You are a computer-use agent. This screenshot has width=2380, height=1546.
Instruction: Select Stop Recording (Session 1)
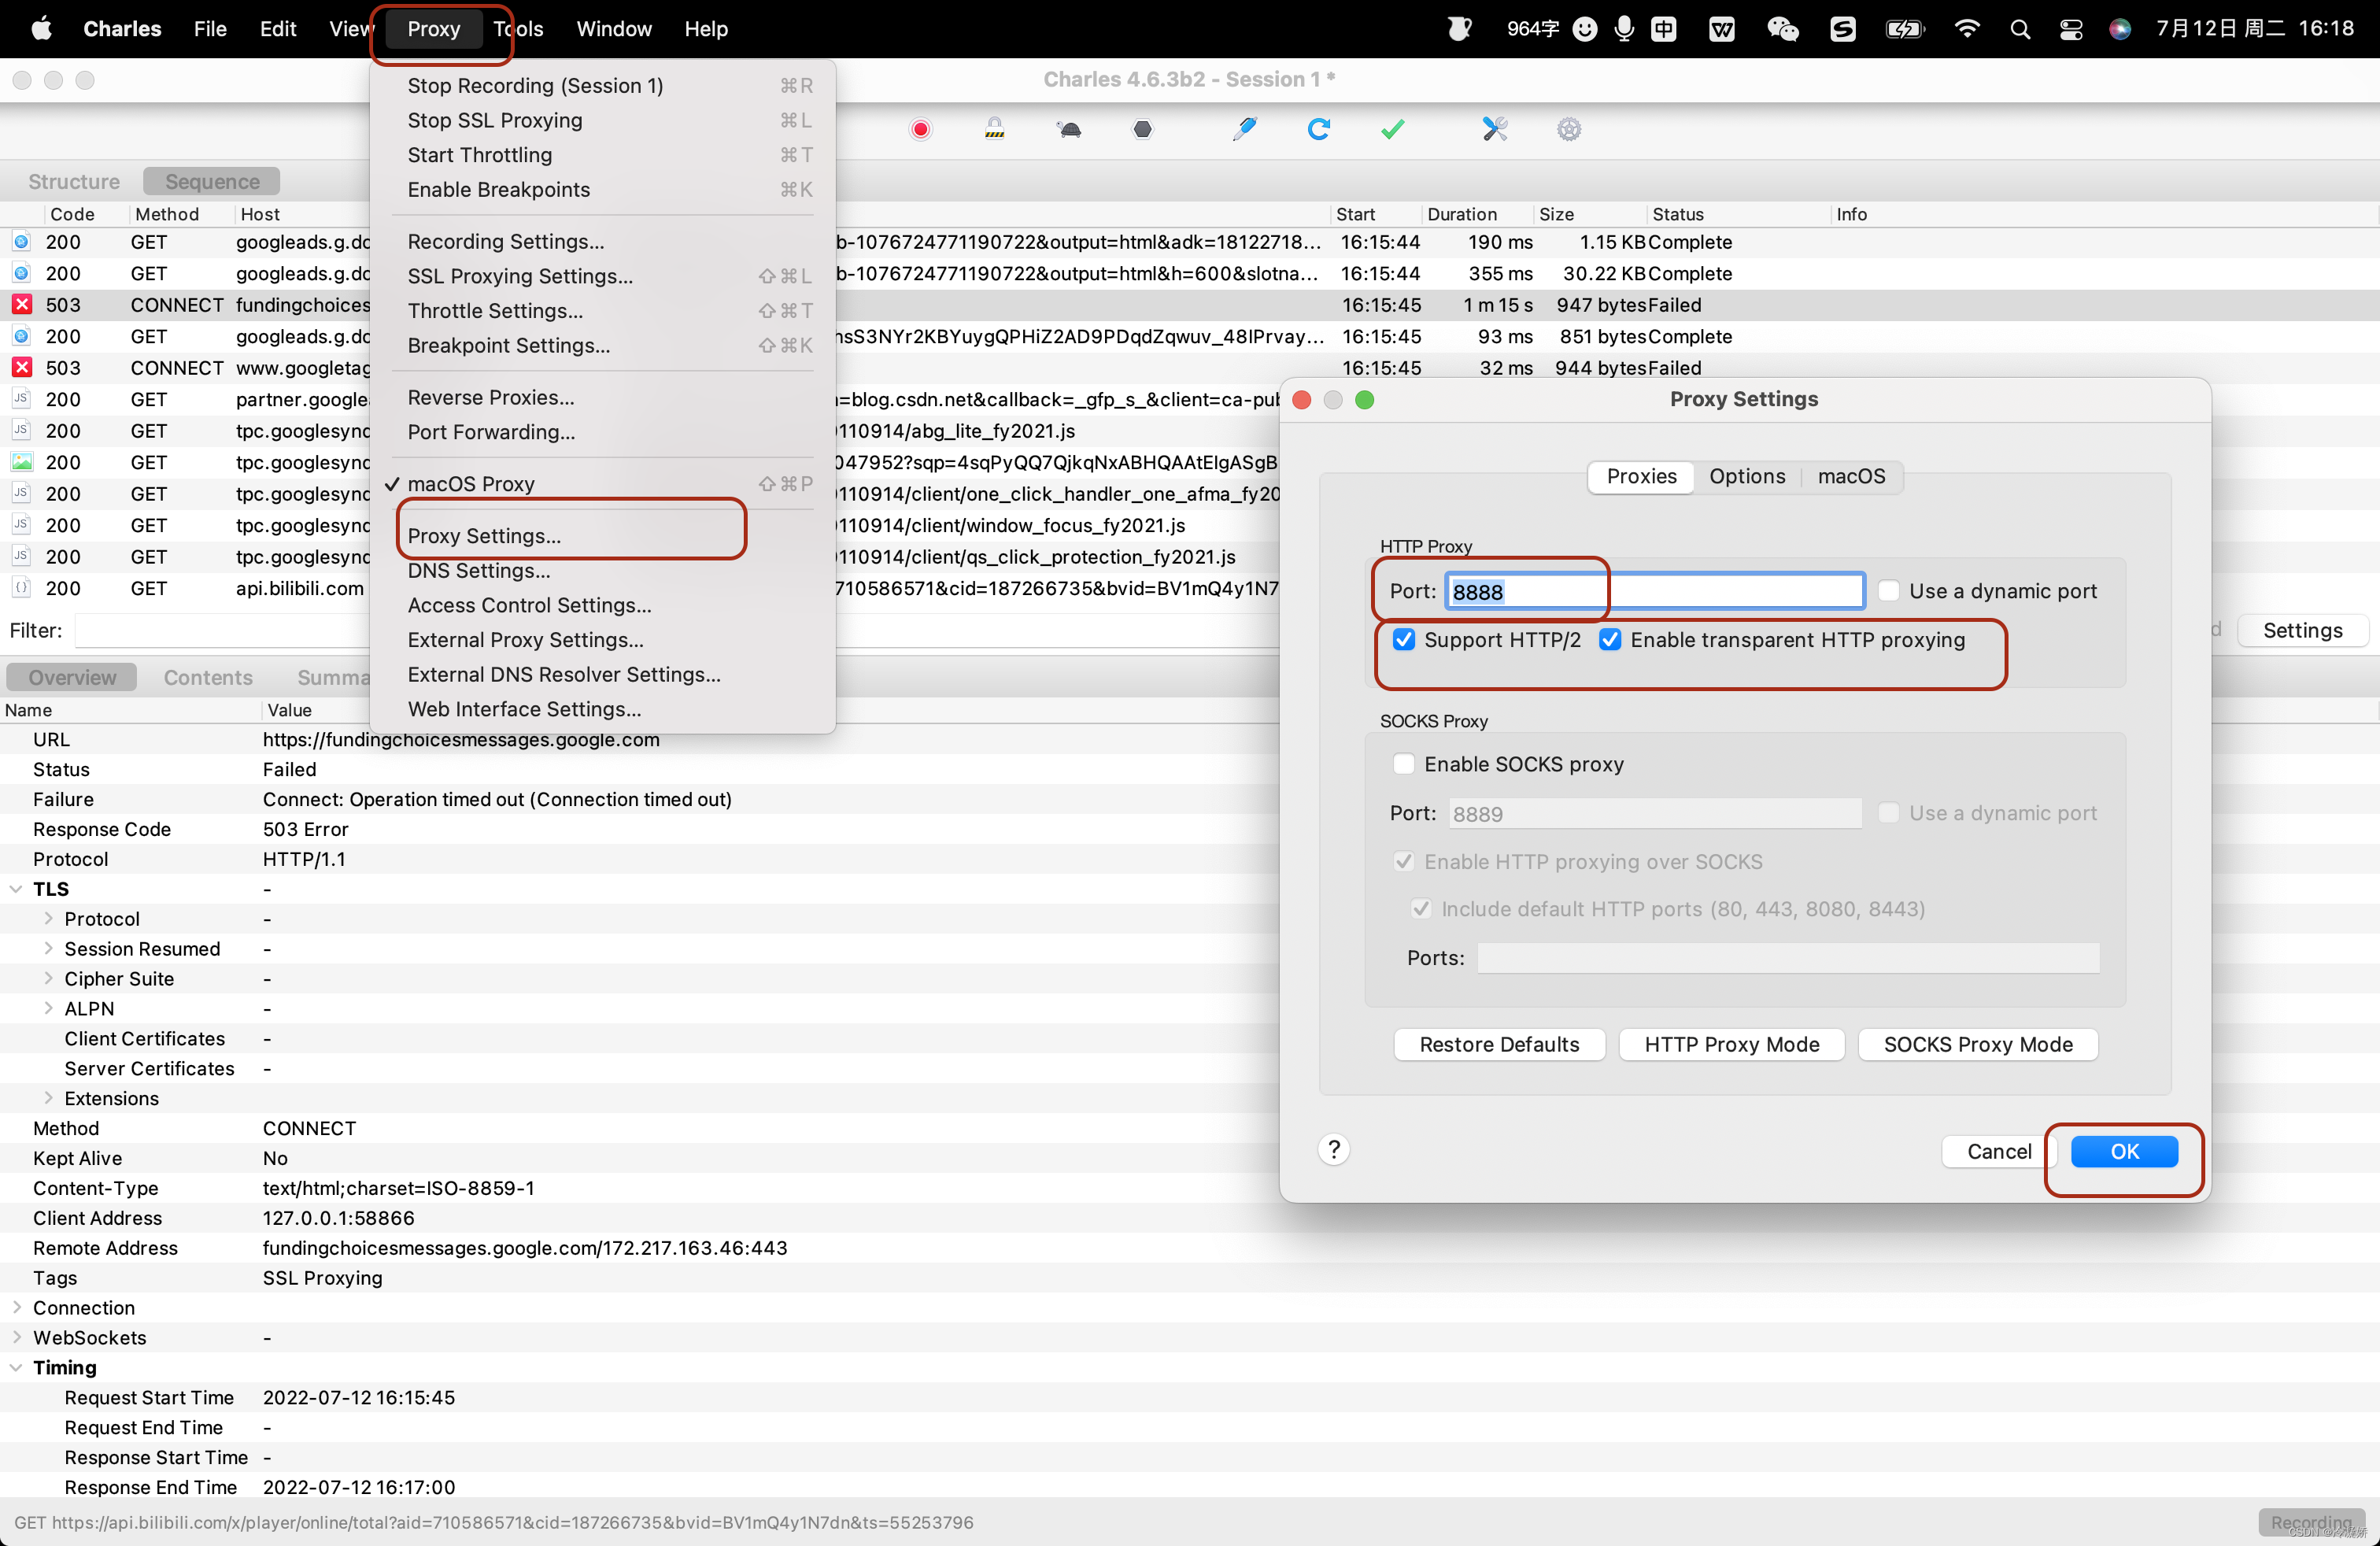click(x=602, y=86)
